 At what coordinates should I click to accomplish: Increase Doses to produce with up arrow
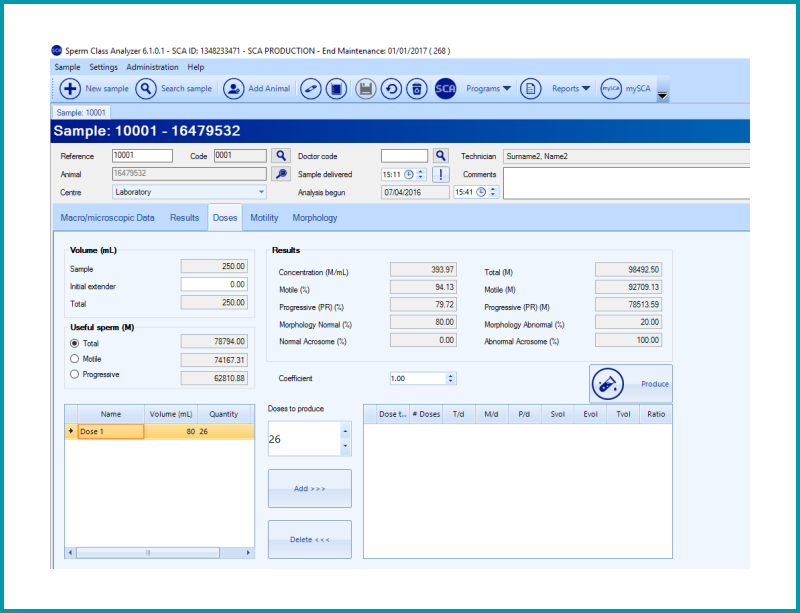(x=345, y=432)
